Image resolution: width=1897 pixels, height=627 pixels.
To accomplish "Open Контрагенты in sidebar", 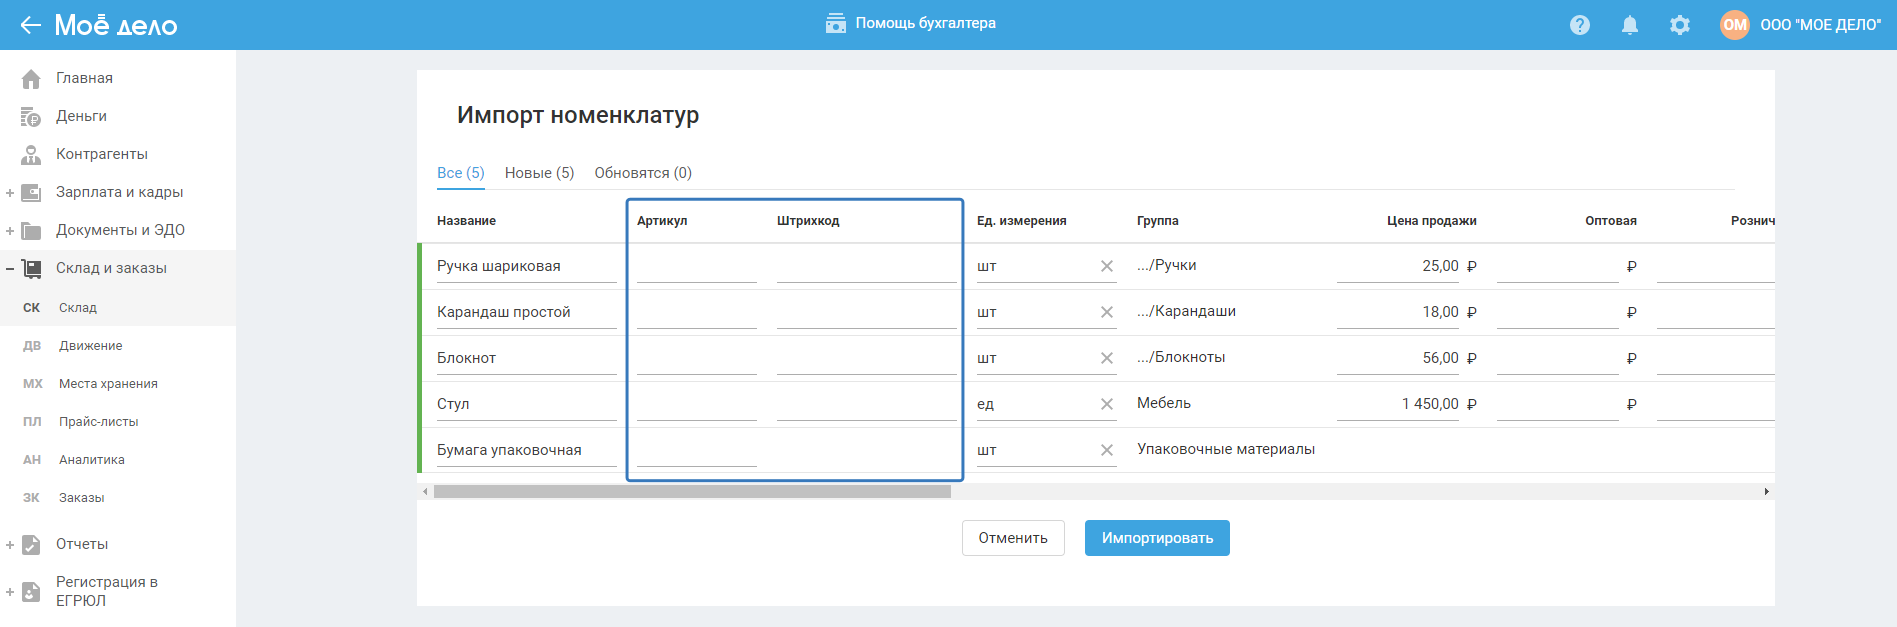I will [x=101, y=154].
